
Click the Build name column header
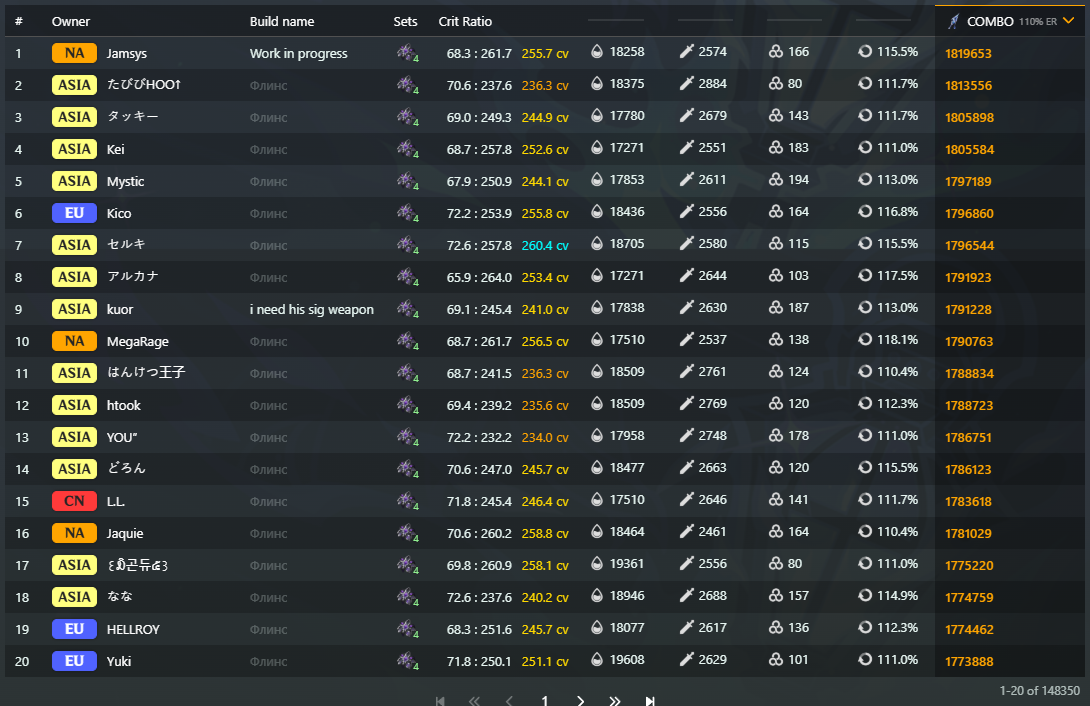coord(282,21)
